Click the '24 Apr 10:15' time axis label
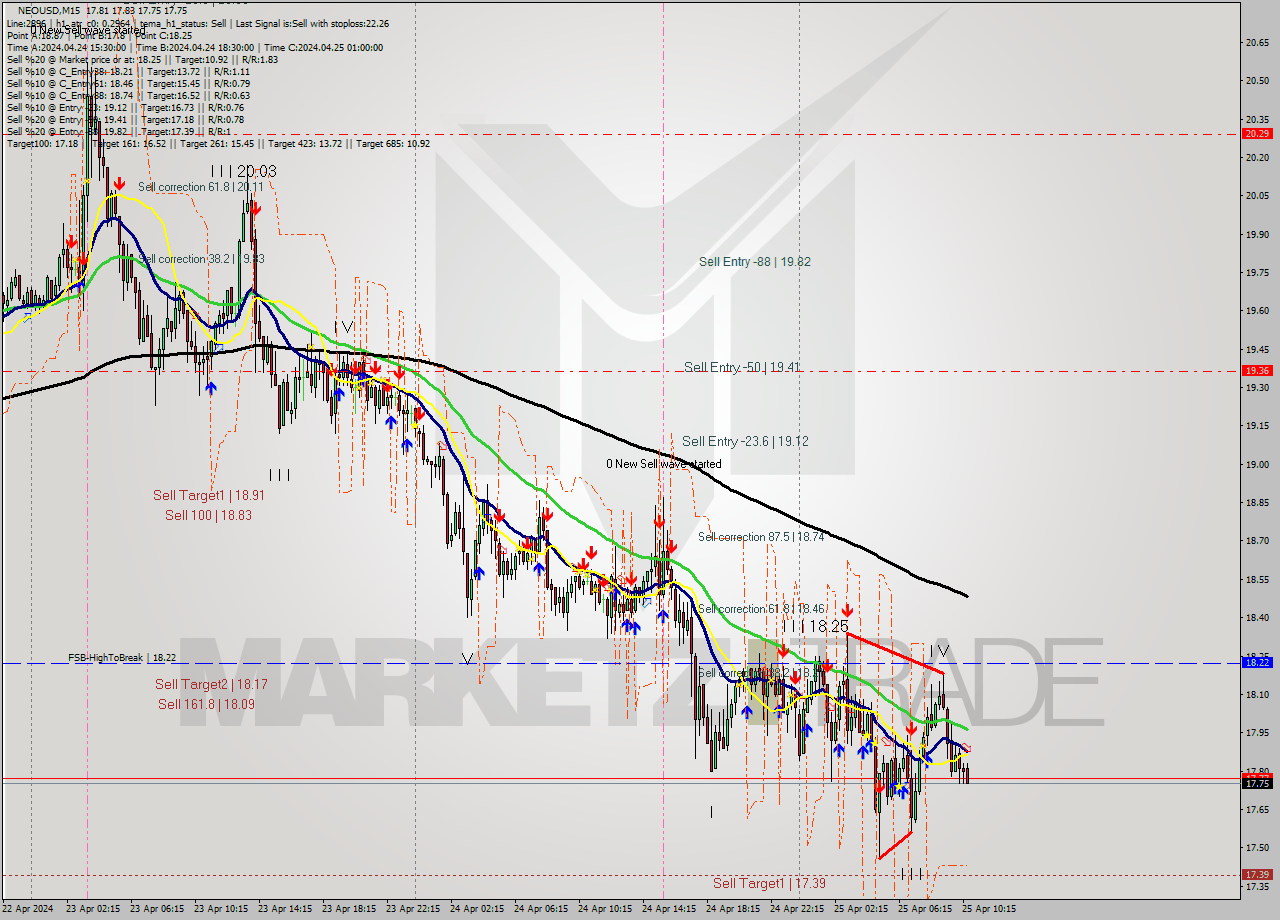 (x=605, y=909)
